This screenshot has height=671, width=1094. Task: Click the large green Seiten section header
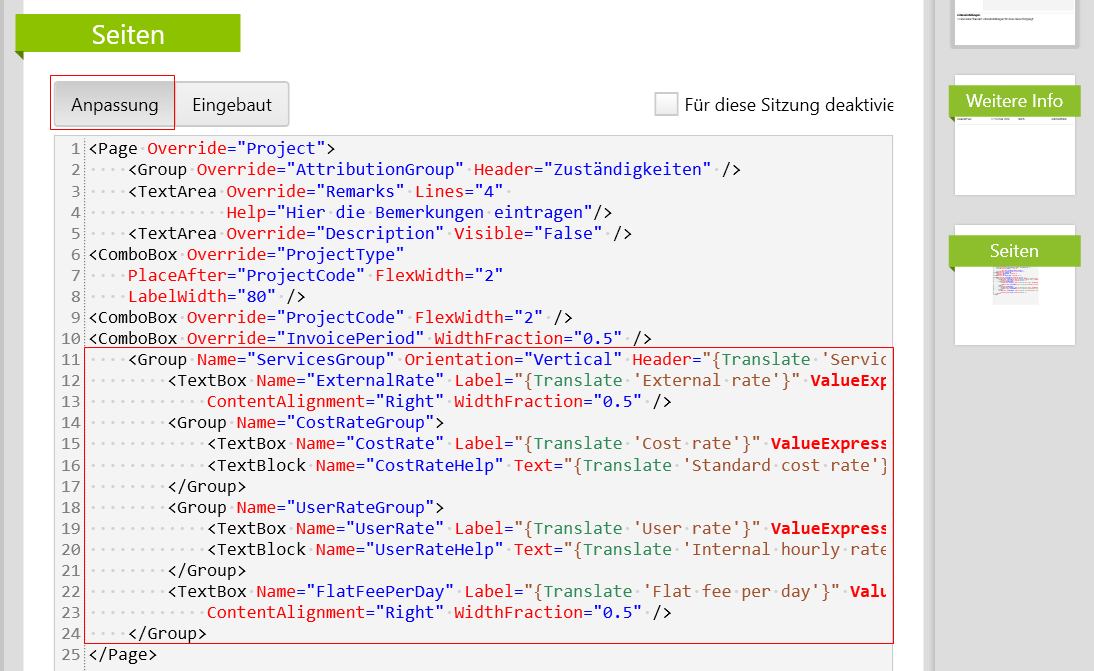click(128, 34)
